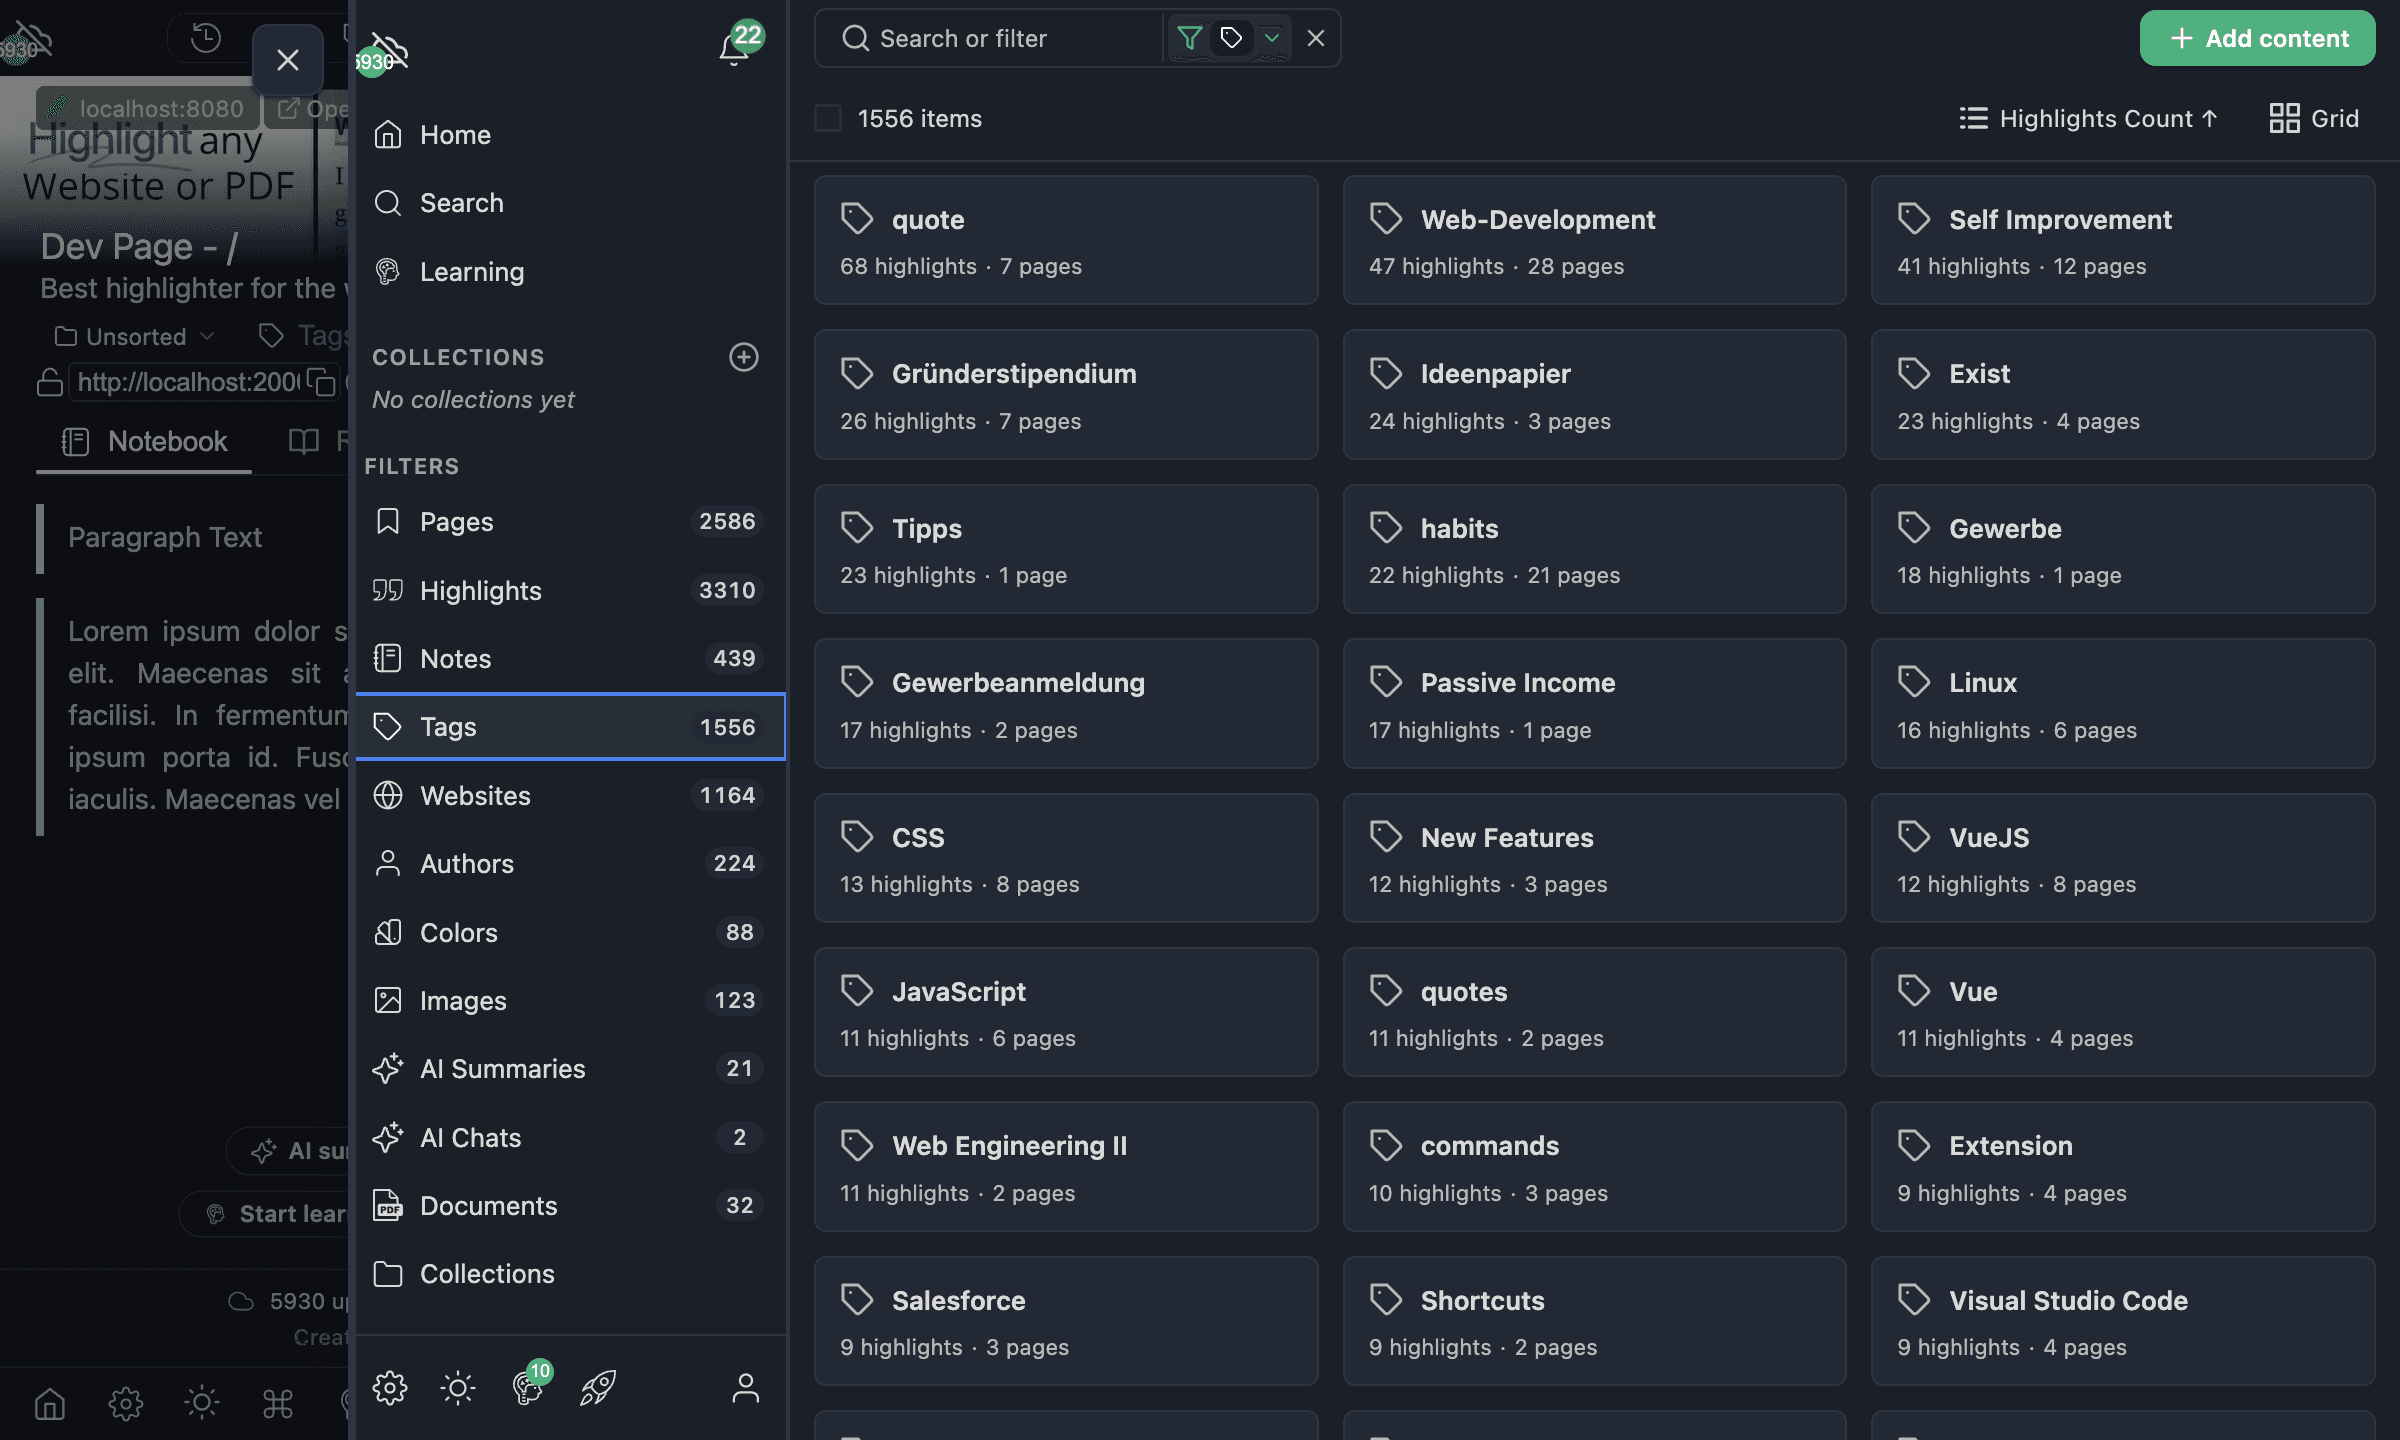Show the Authors filter
This screenshot has width=2400, height=1440.
[570, 863]
